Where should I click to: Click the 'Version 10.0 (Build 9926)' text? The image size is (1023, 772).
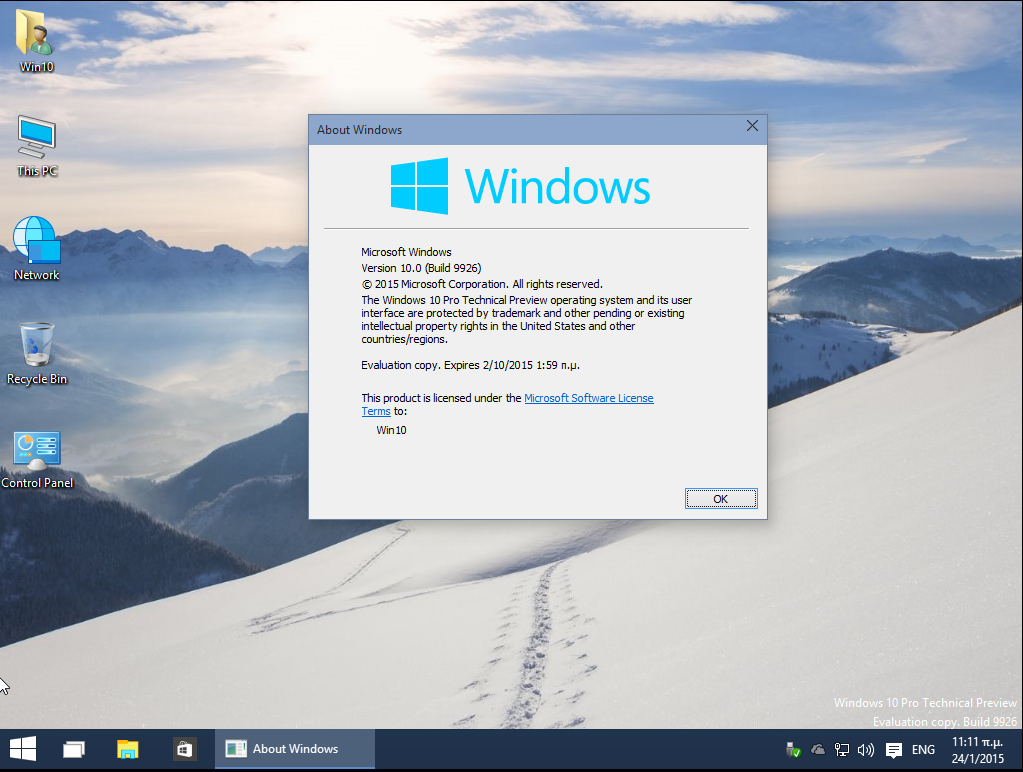[421, 268]
